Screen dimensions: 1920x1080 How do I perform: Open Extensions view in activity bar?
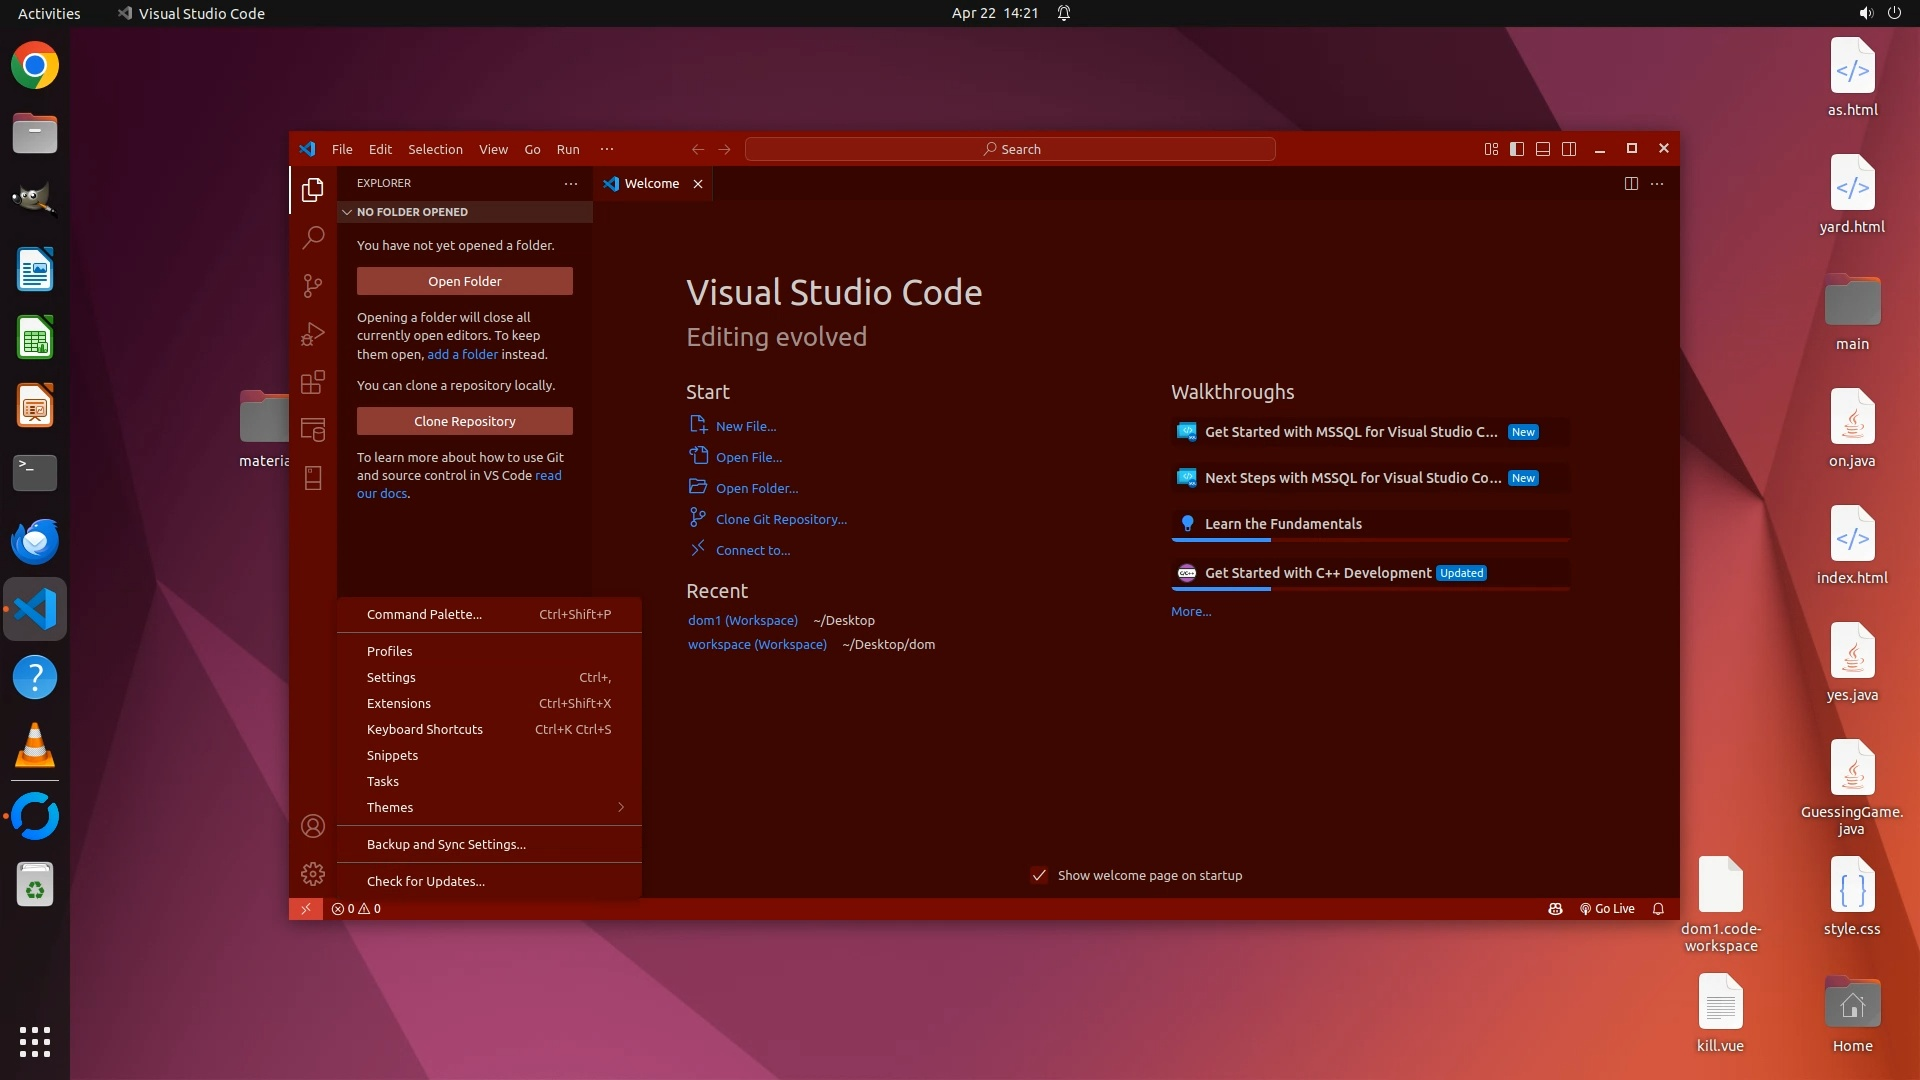[x=313, y=382]
